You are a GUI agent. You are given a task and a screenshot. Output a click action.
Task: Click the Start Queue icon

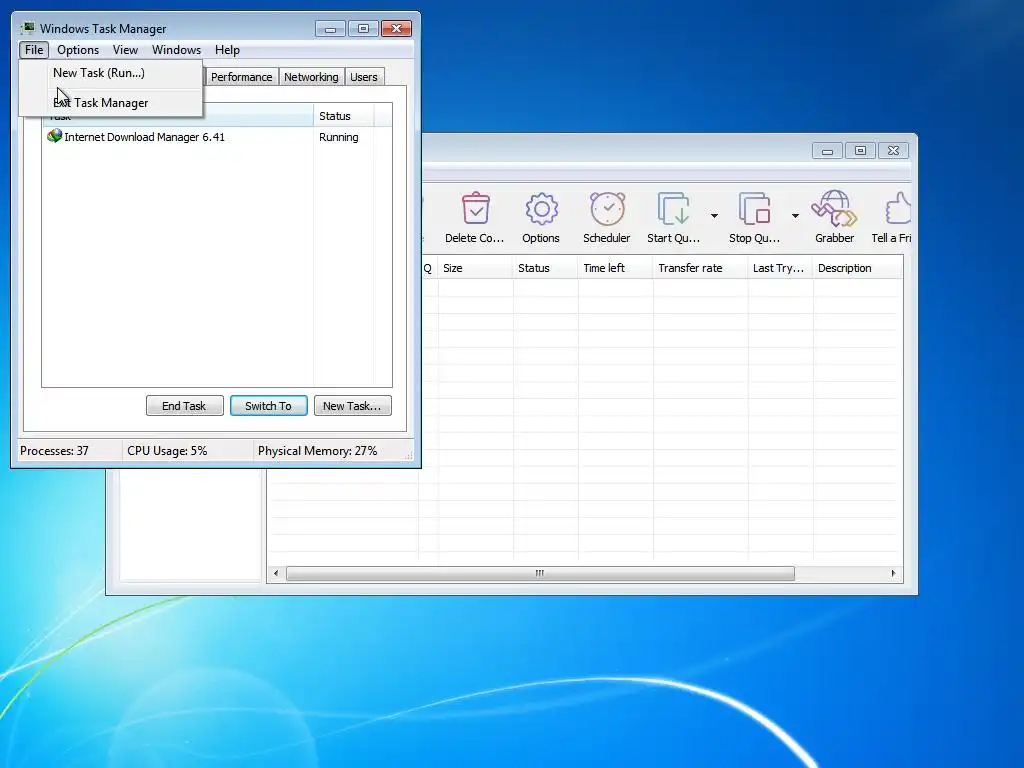pyautogui.click(x=673, y=208)
